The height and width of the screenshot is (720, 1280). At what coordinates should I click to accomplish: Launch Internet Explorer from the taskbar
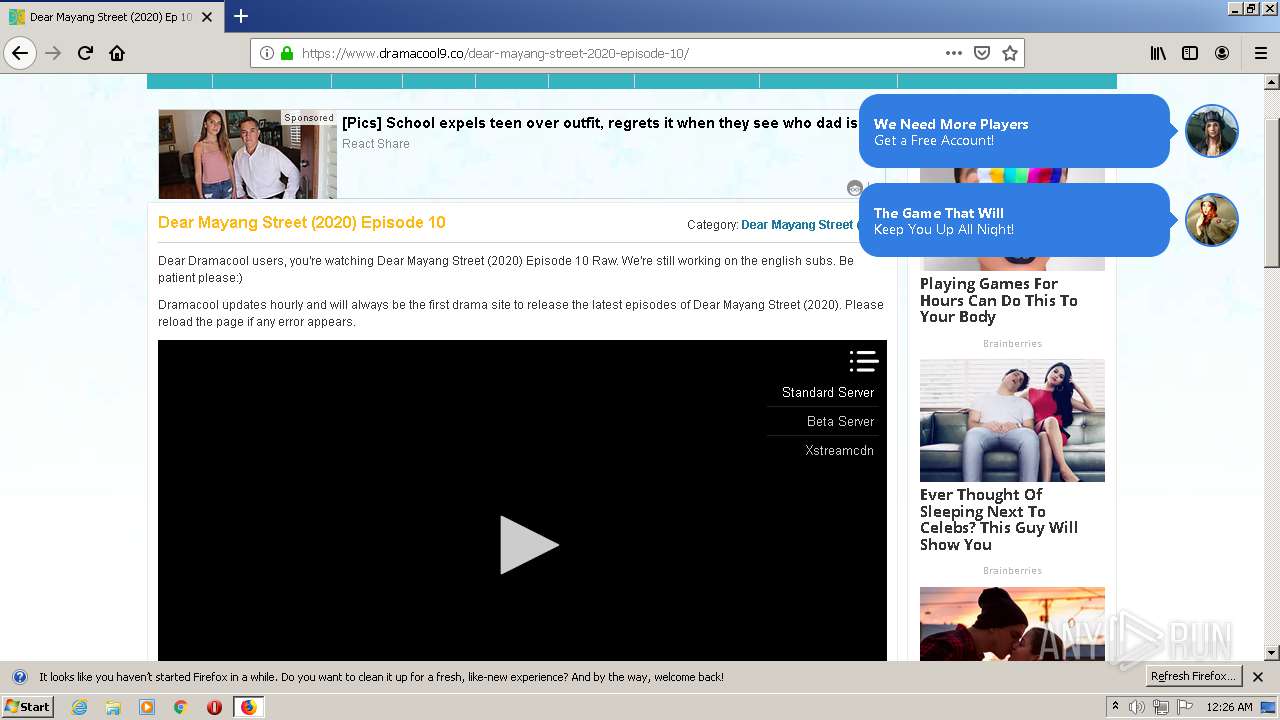point(79,707)
